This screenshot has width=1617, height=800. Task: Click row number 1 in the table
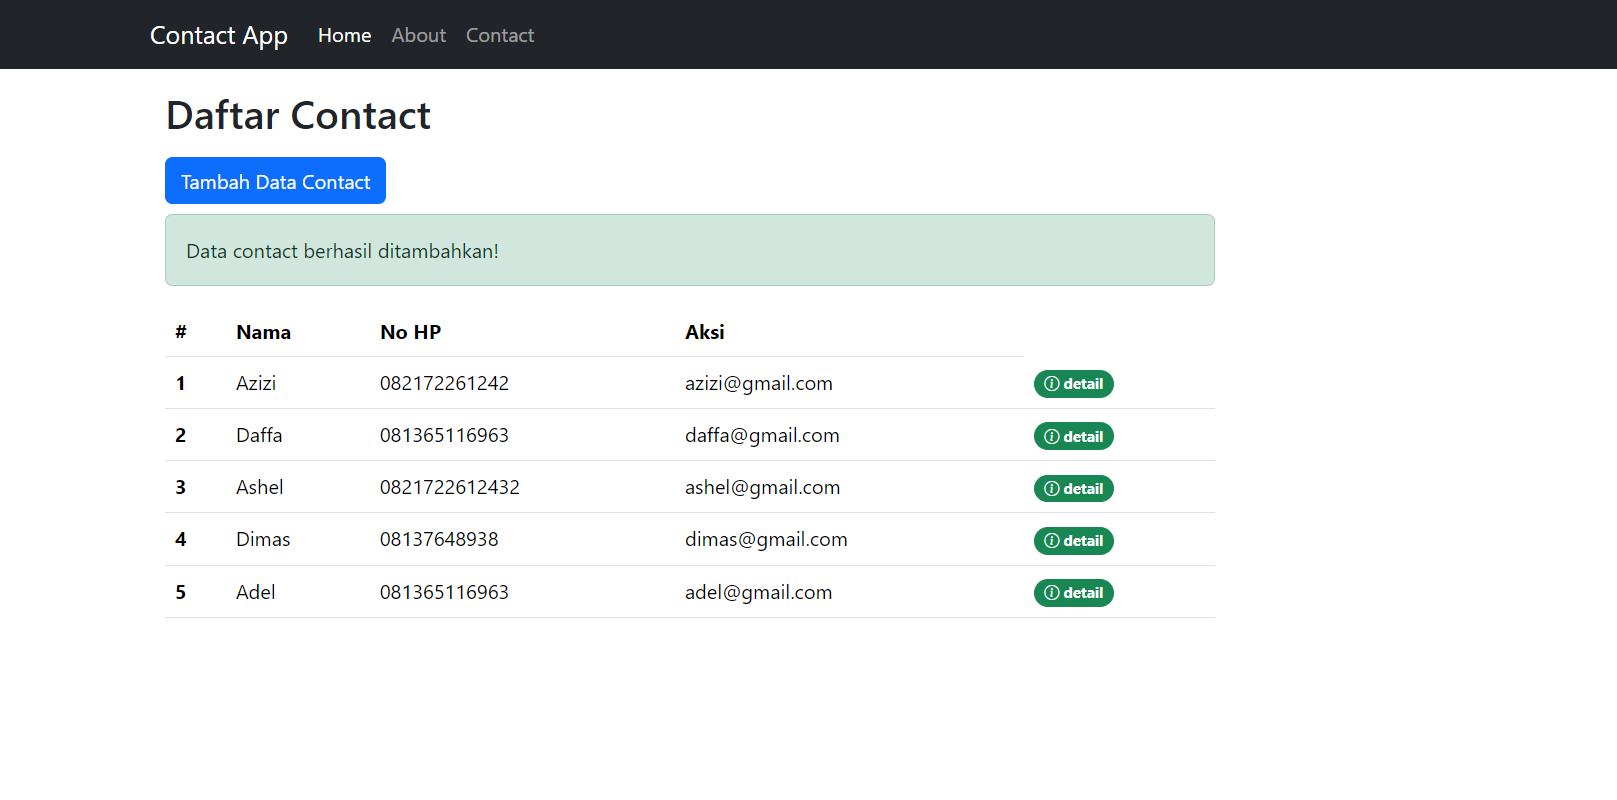[x=181, y=383]
